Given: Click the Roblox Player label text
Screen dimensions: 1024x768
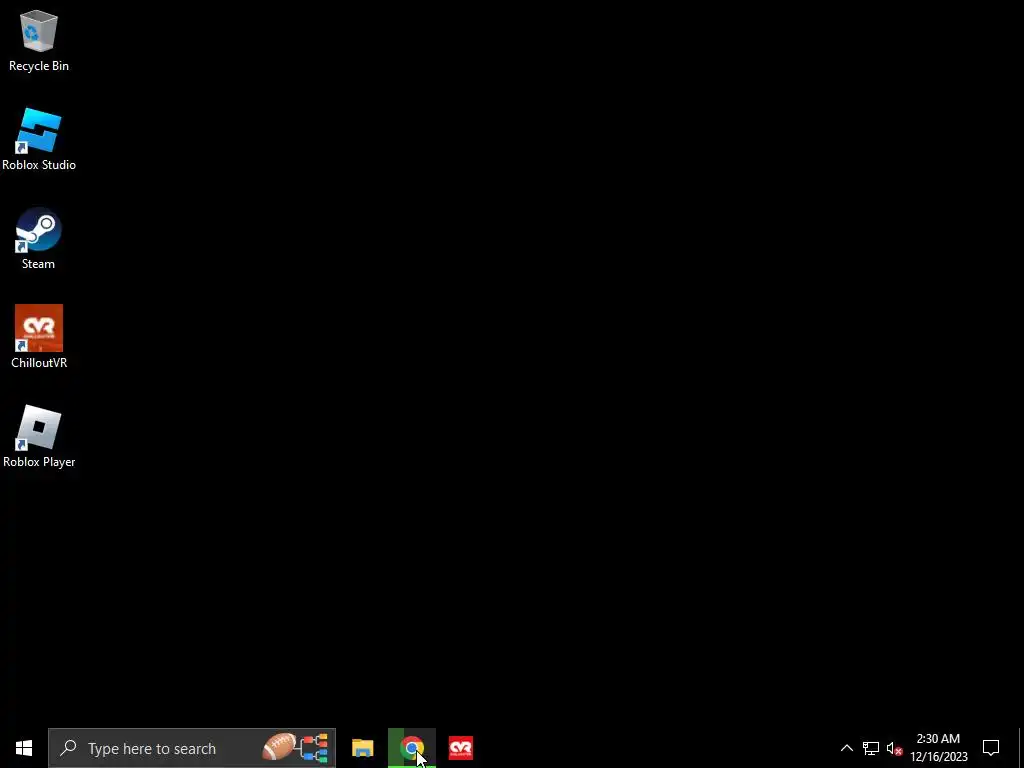Looking at the screenshot, I should (39, 462).
